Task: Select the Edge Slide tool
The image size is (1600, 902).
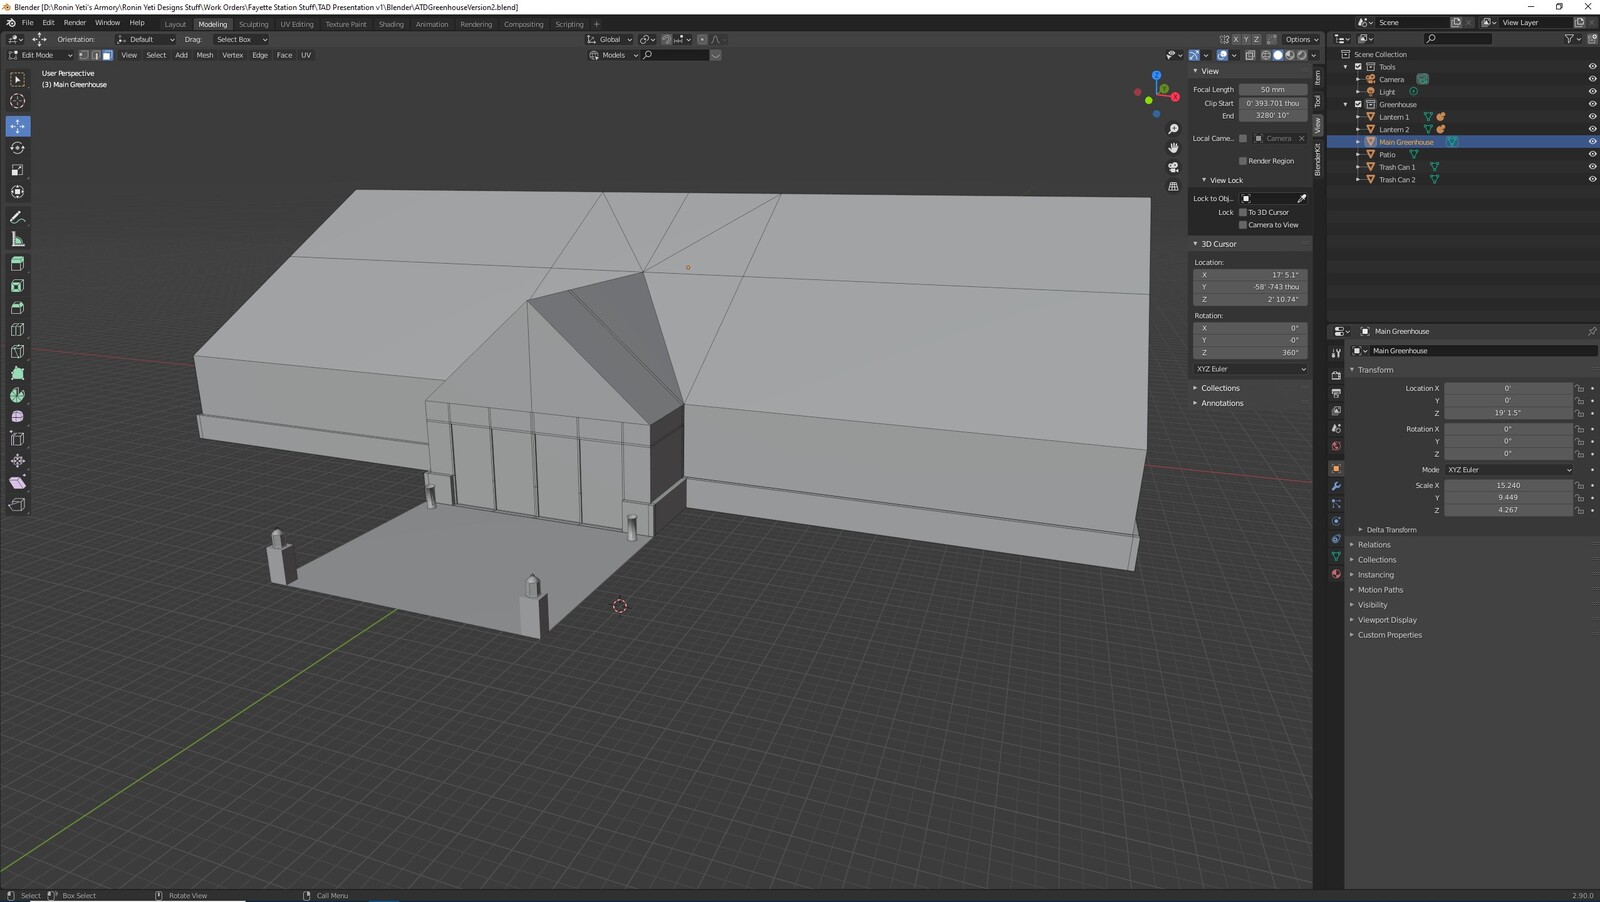Action: (x=18, y=439)
